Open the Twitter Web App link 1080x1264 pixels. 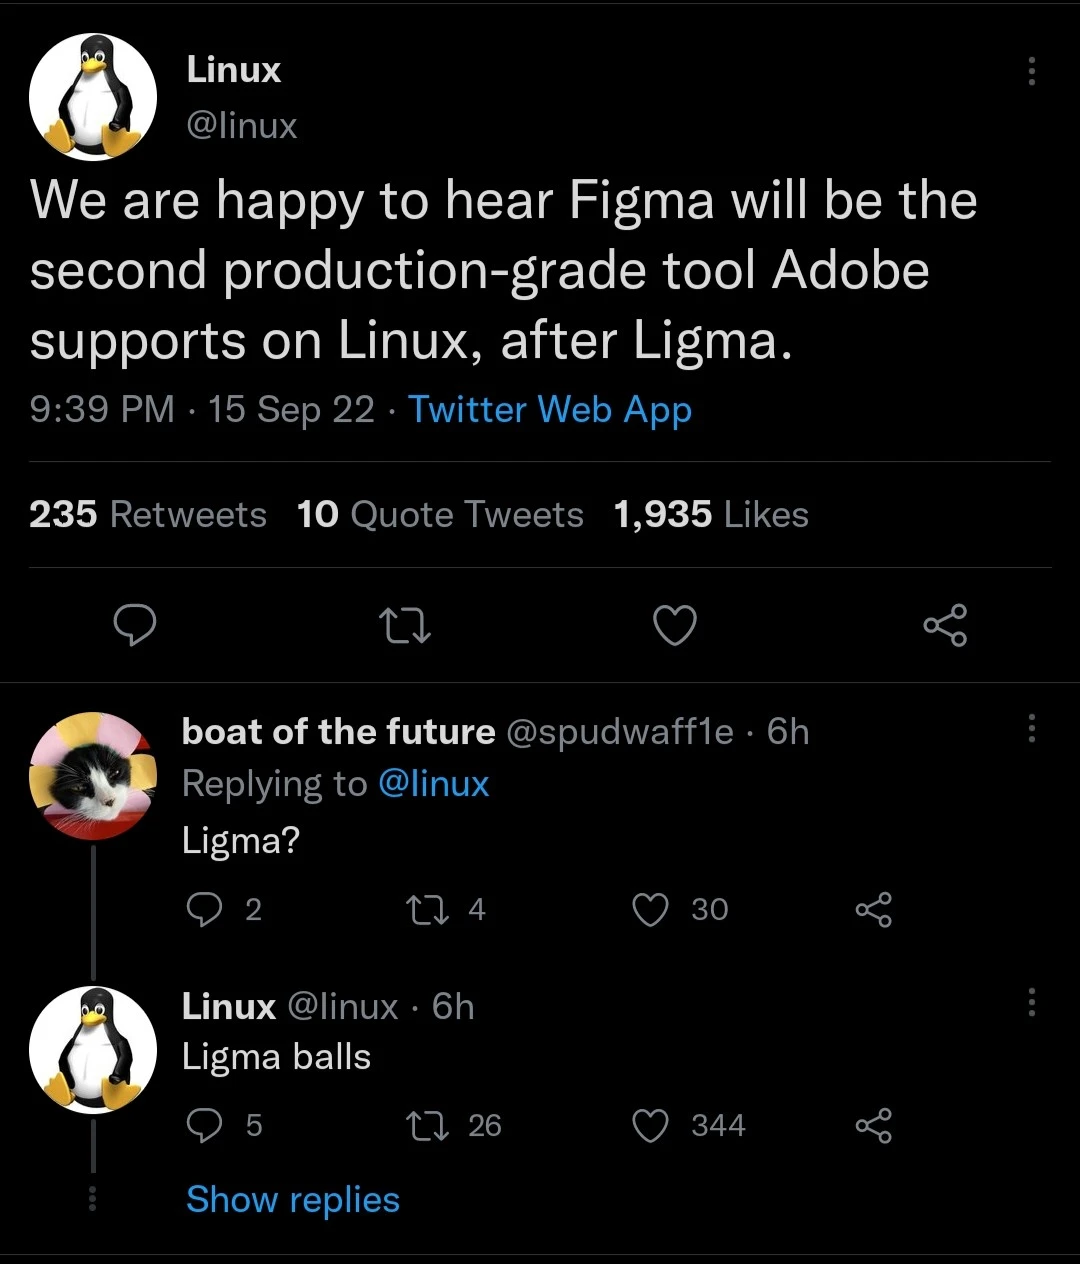point(550,410)
